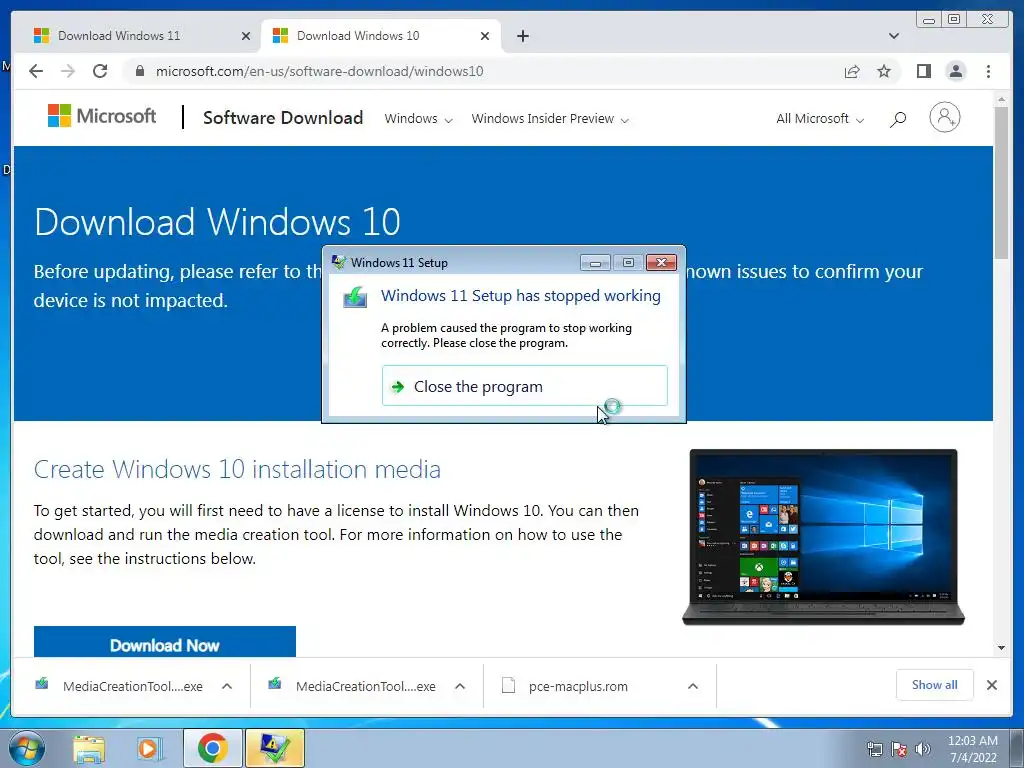Click the address bar URL
1024x768 pixels.
point(319,71)
